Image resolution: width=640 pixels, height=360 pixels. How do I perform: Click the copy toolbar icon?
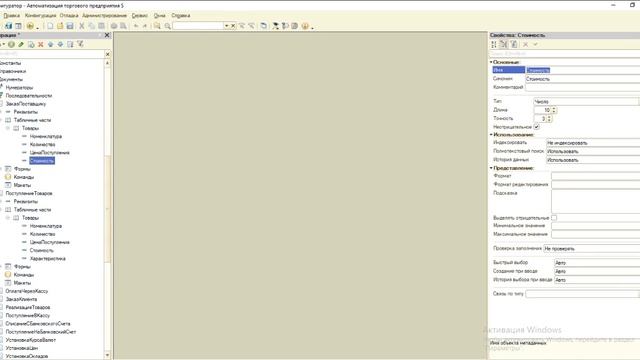pyautogui.click(x=91, y=26)
